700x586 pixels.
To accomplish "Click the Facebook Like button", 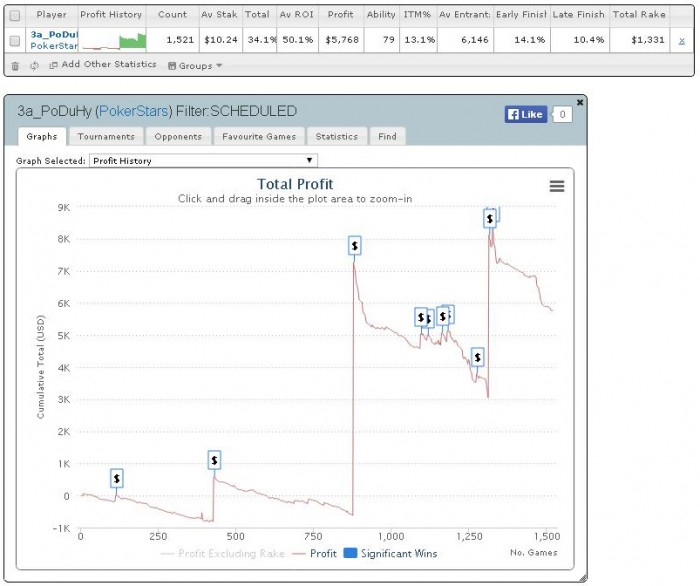I will coord(525,114).
